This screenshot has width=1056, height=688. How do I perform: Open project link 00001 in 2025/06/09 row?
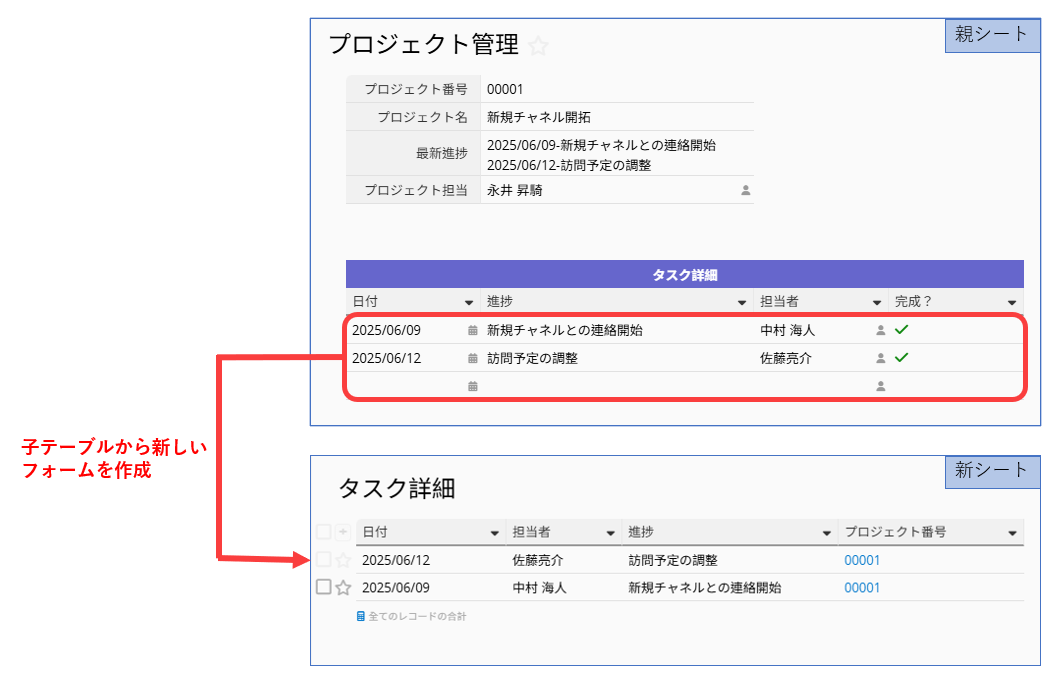[862, 588]
